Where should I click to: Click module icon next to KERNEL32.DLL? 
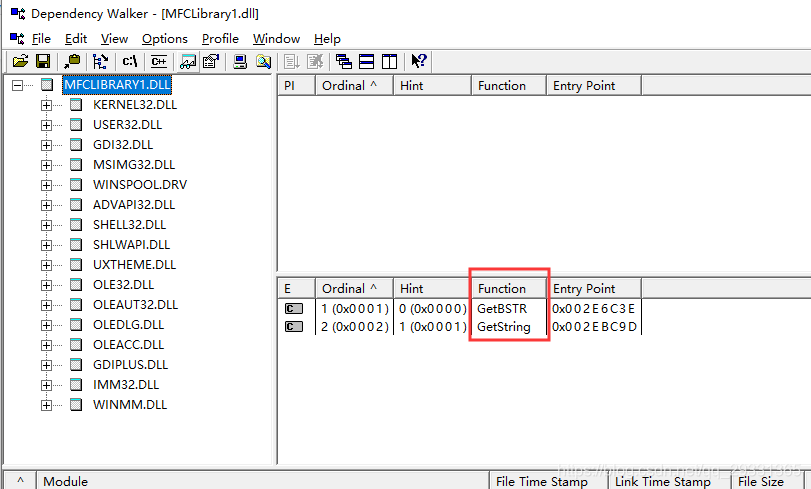(x=76, y=105)
